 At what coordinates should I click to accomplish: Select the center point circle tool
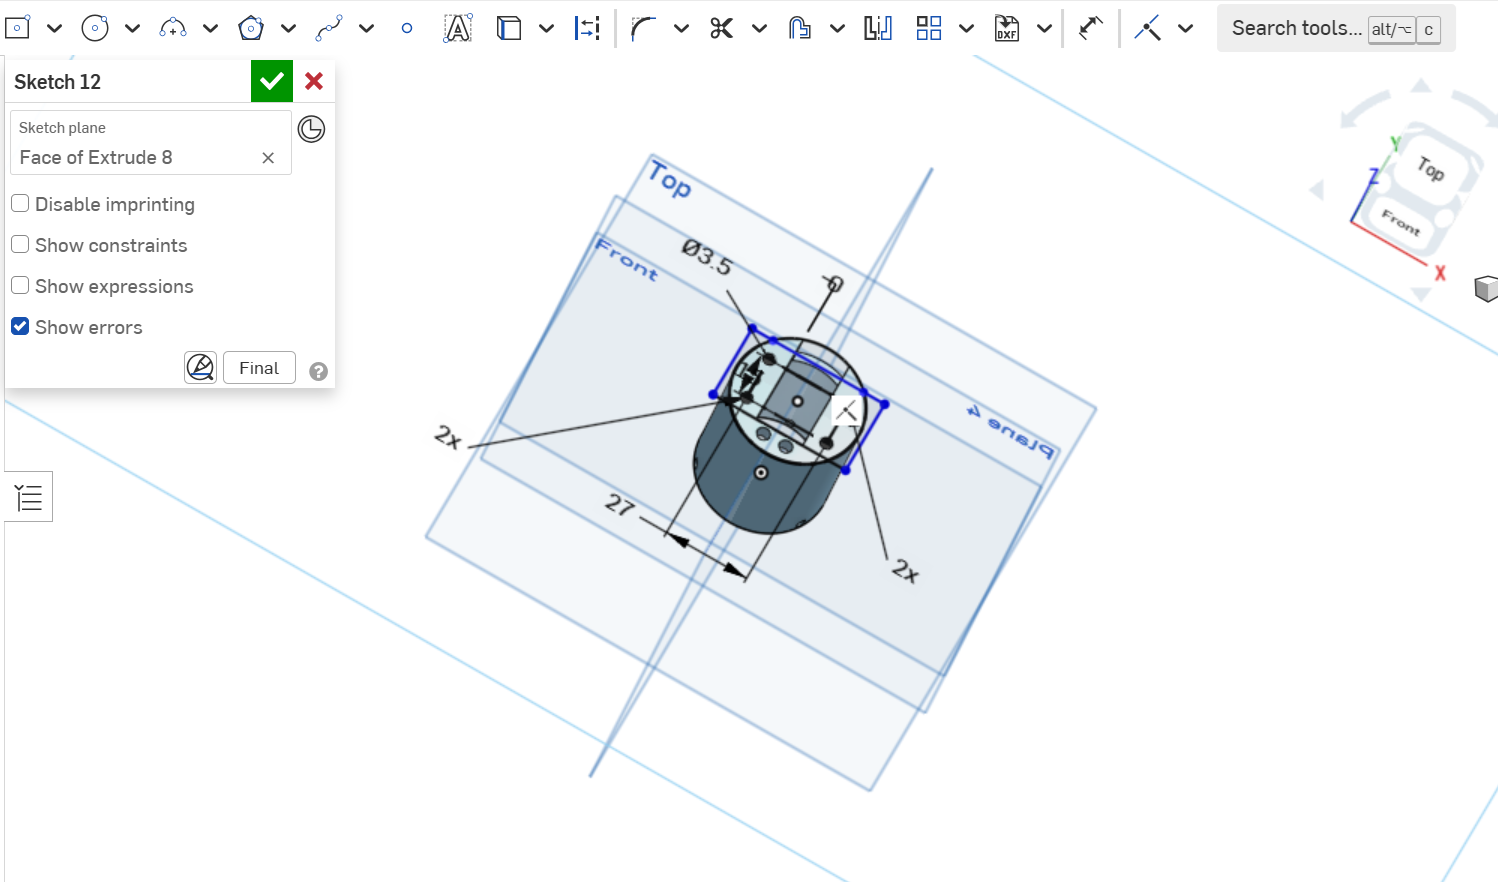tap(95, 28)
